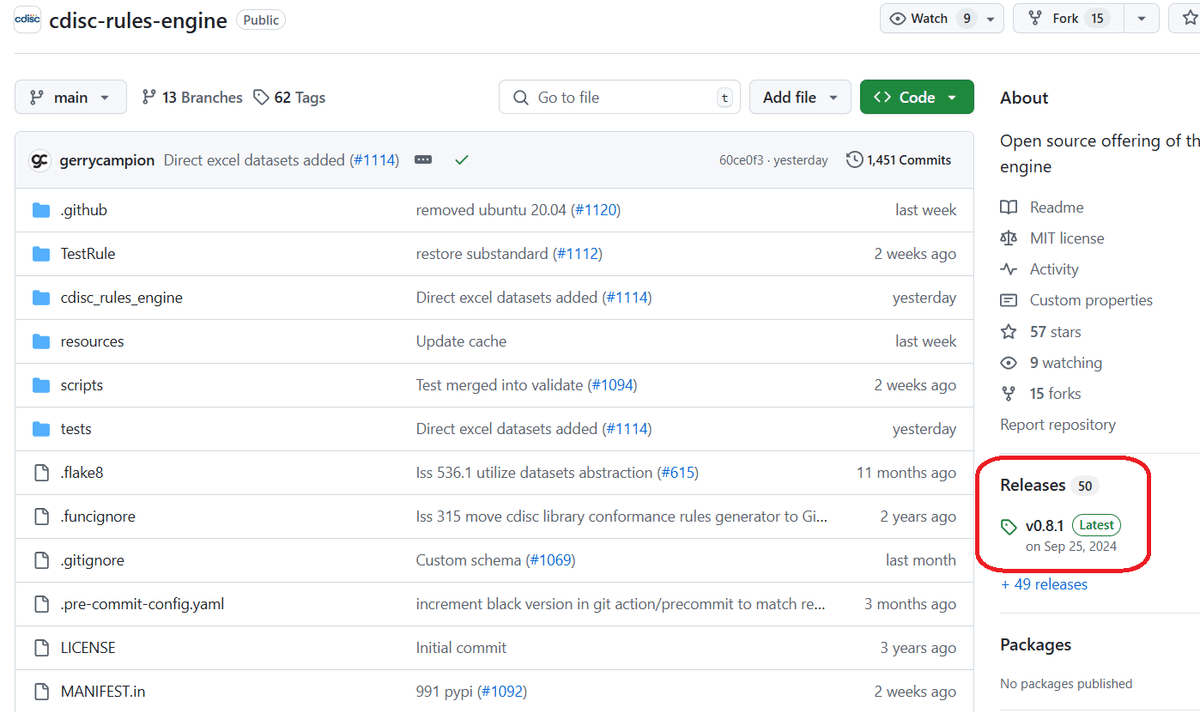Open the MIT license link
Image resolution: width=1200 pixels, height=712 pixels.
[x=1066, y=238]
